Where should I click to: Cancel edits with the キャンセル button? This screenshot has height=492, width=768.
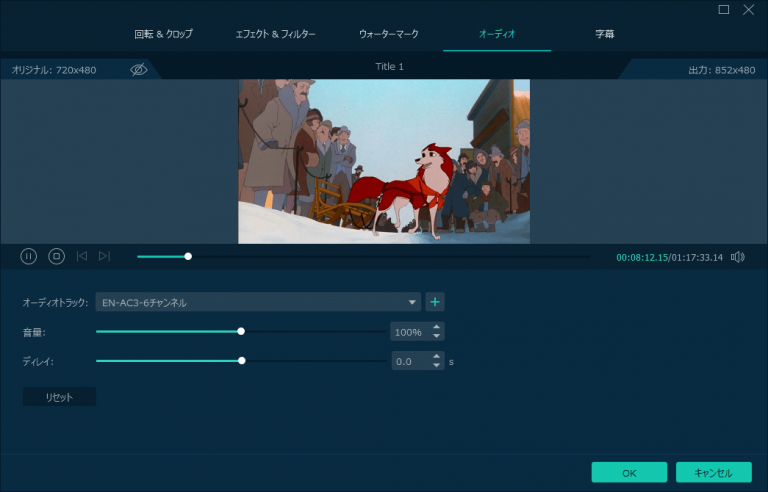coord(713,472)
